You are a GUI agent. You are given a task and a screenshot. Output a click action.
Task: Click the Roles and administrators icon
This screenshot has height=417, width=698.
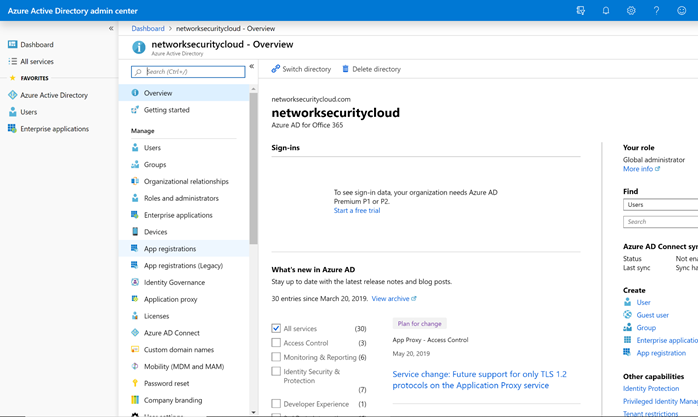point(135,198)
